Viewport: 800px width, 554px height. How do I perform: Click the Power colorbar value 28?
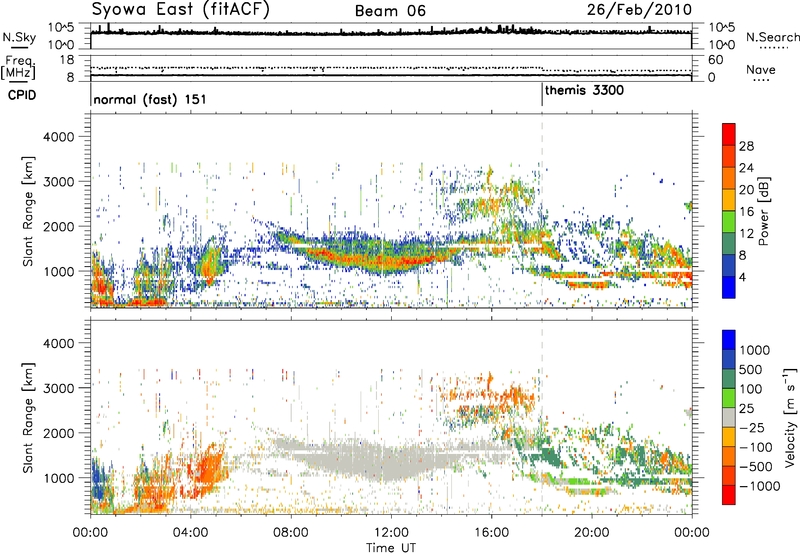(x=746, y=146)
